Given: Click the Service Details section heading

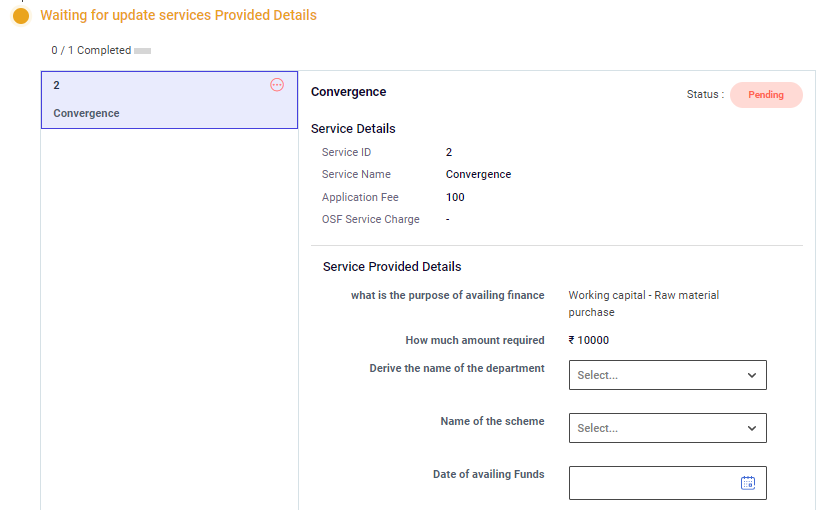Looking at the screenshot, I should click(353, 129).
